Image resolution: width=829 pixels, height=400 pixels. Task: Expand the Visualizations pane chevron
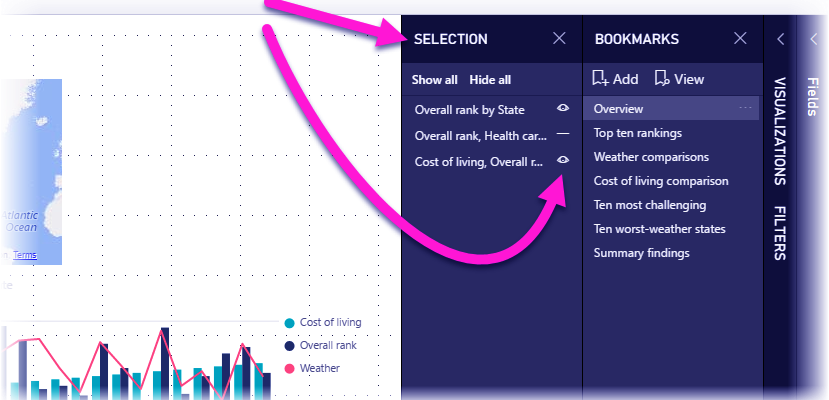pyautogui.click(x=780, y=39)
